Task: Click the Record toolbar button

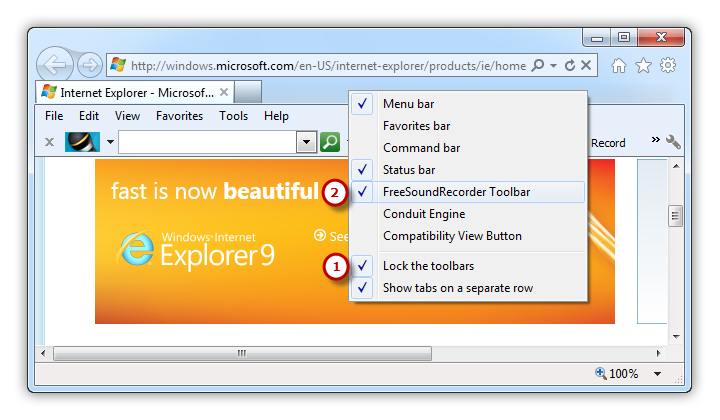Action: click(x=608, y=143)
